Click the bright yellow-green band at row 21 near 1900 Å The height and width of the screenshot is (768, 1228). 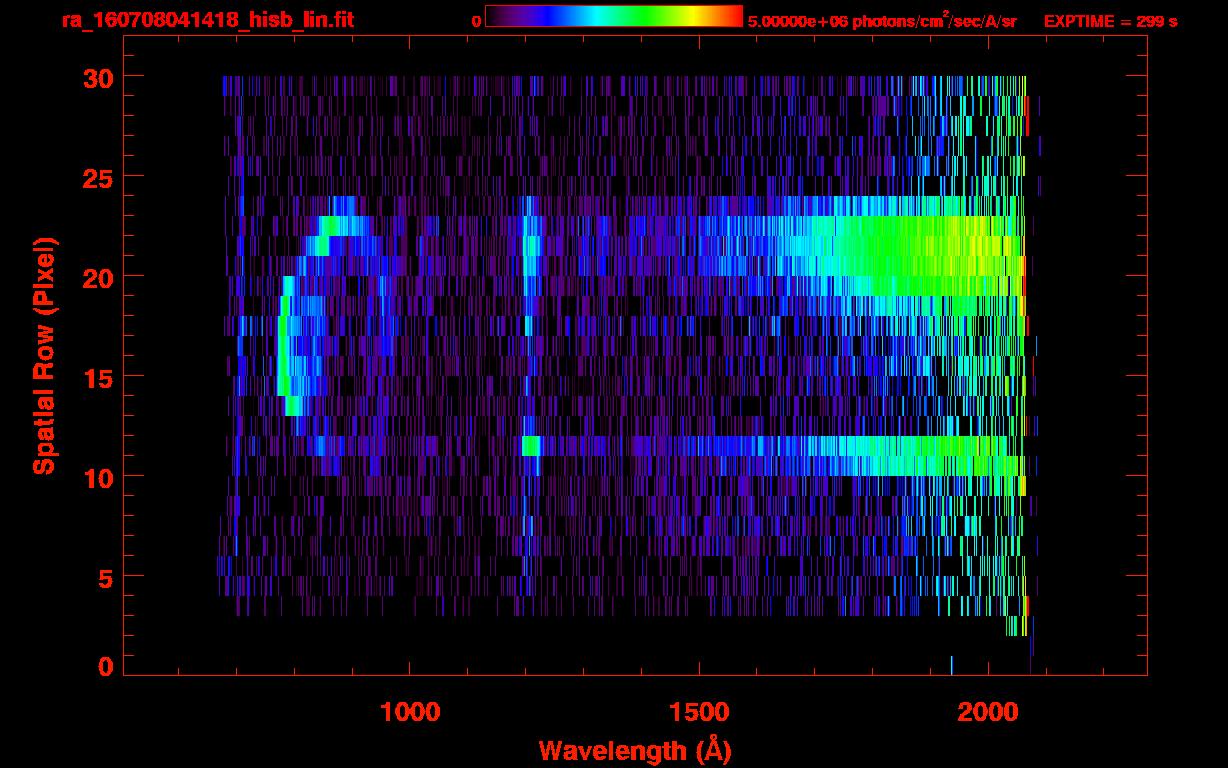[930, 256]
